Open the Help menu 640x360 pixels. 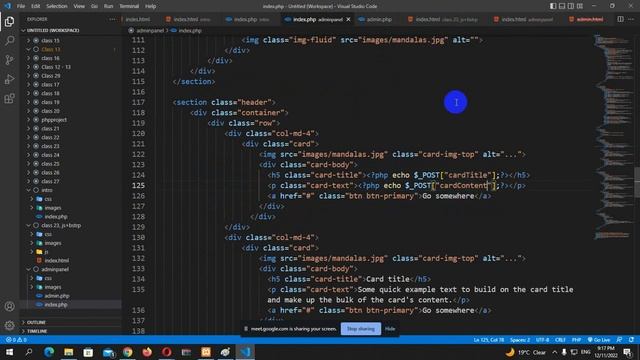(x=150, y=6)
